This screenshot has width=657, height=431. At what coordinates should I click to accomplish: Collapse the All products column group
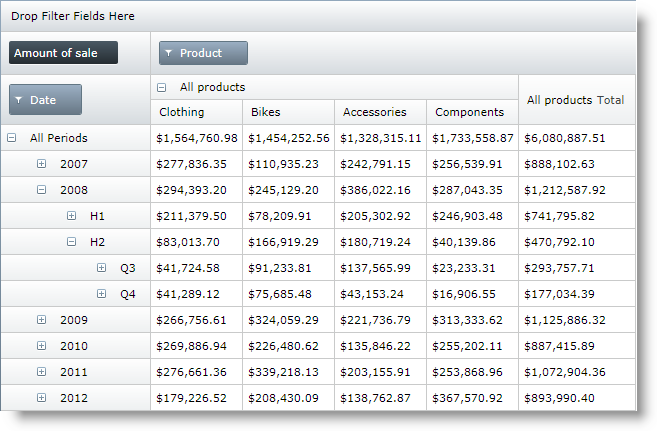coord(162,88)
